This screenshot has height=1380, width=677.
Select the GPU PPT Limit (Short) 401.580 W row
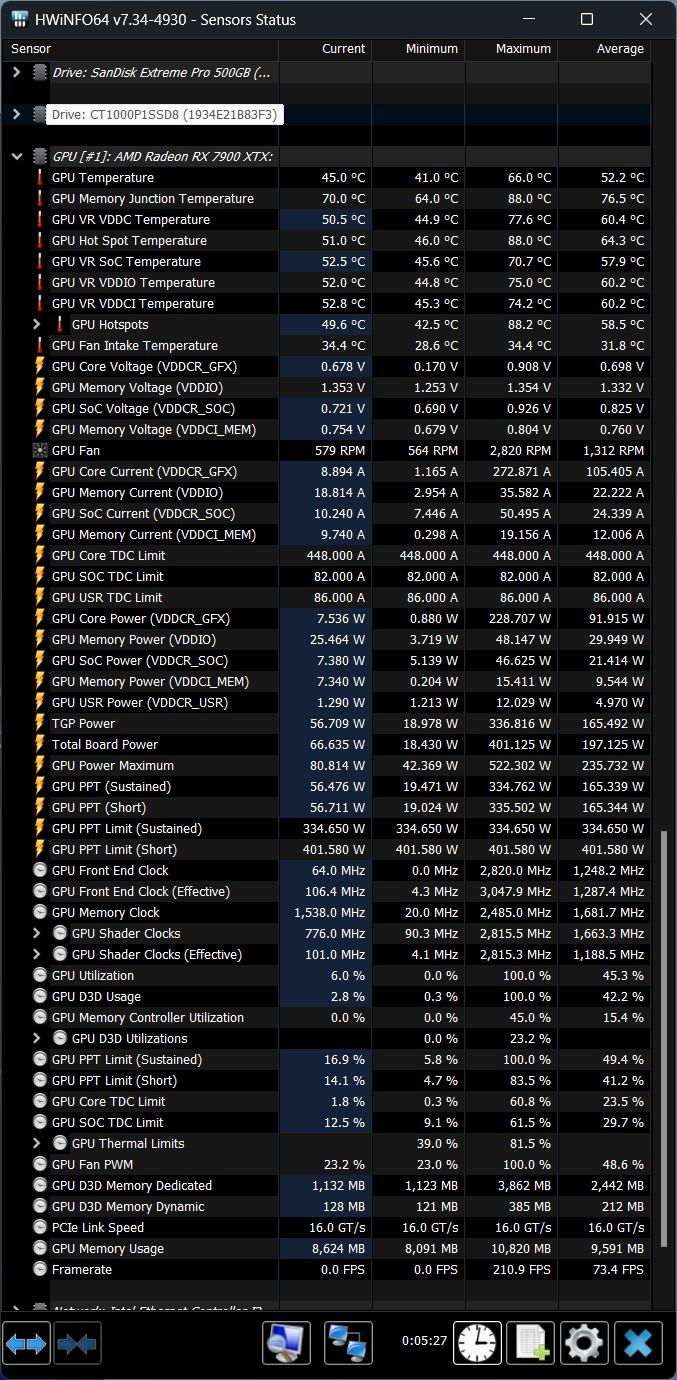(326, 849)
